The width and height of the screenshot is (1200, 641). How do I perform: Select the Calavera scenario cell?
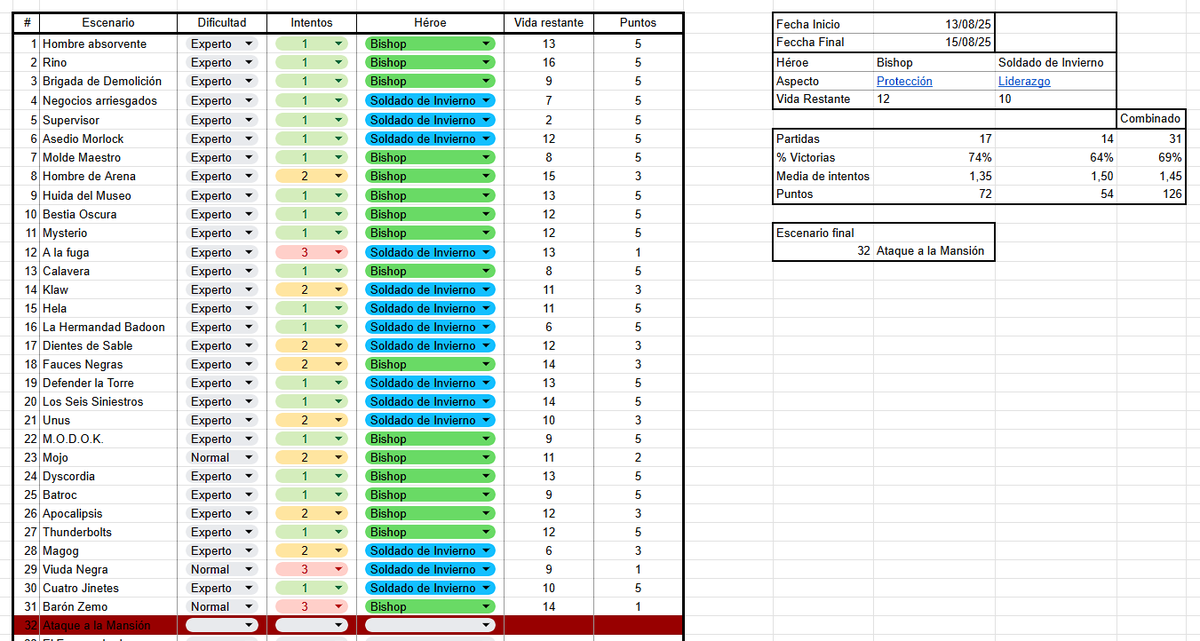[x=109, y=271]
